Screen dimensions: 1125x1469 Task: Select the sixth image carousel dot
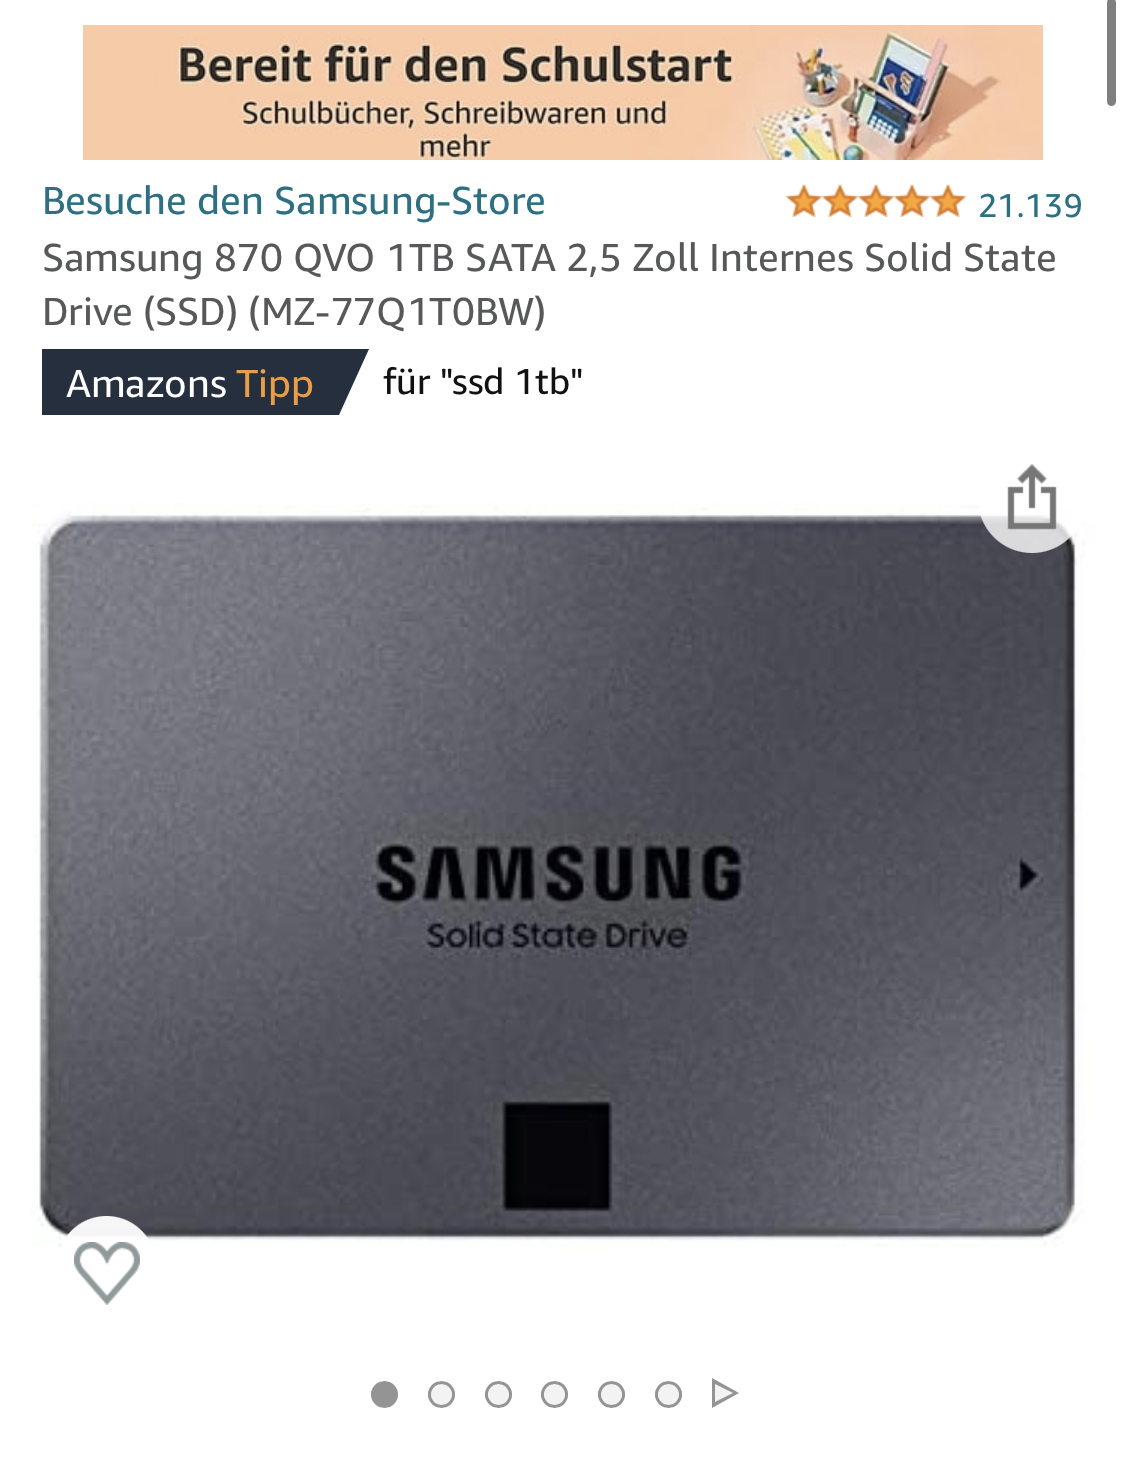coord(668,1394)
